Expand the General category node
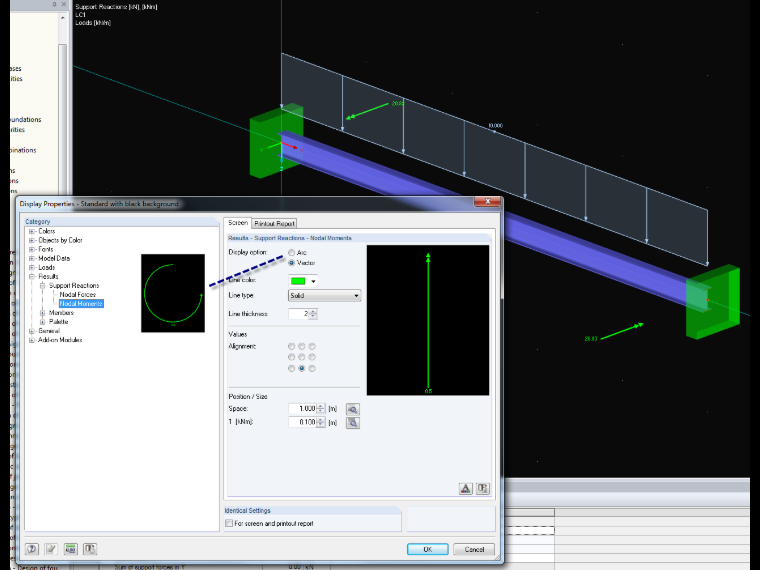The width and height of the screenshot is (760, 570). [32, 331]
